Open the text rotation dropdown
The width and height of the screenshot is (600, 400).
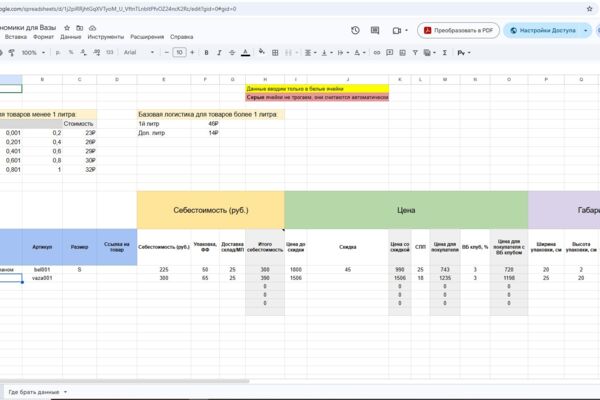(x=360, y=52)
